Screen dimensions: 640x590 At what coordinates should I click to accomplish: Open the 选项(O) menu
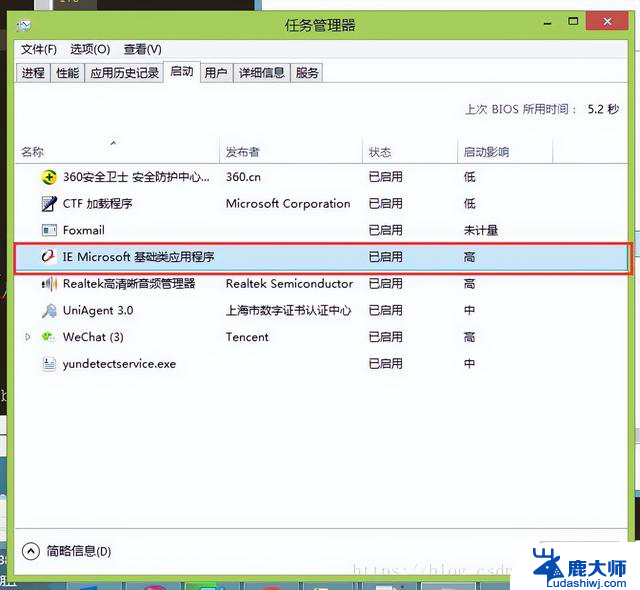click(90, 50)
